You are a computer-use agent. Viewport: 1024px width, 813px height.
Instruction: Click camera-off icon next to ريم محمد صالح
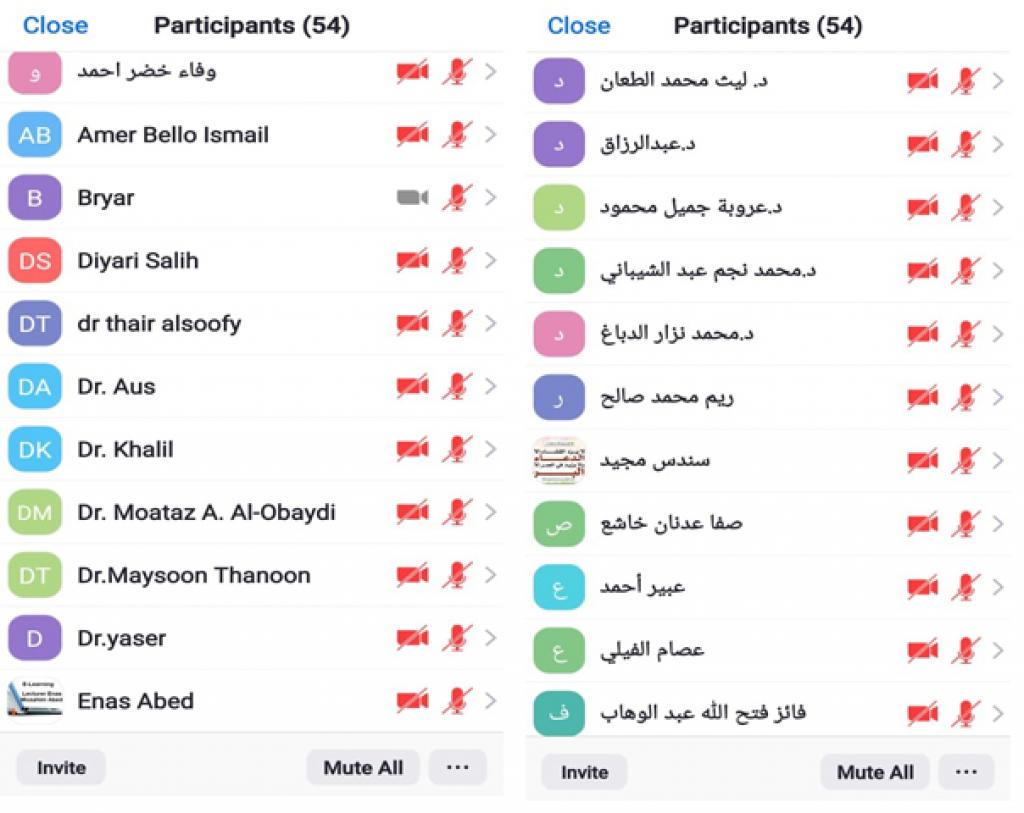[x=922, y=398]
